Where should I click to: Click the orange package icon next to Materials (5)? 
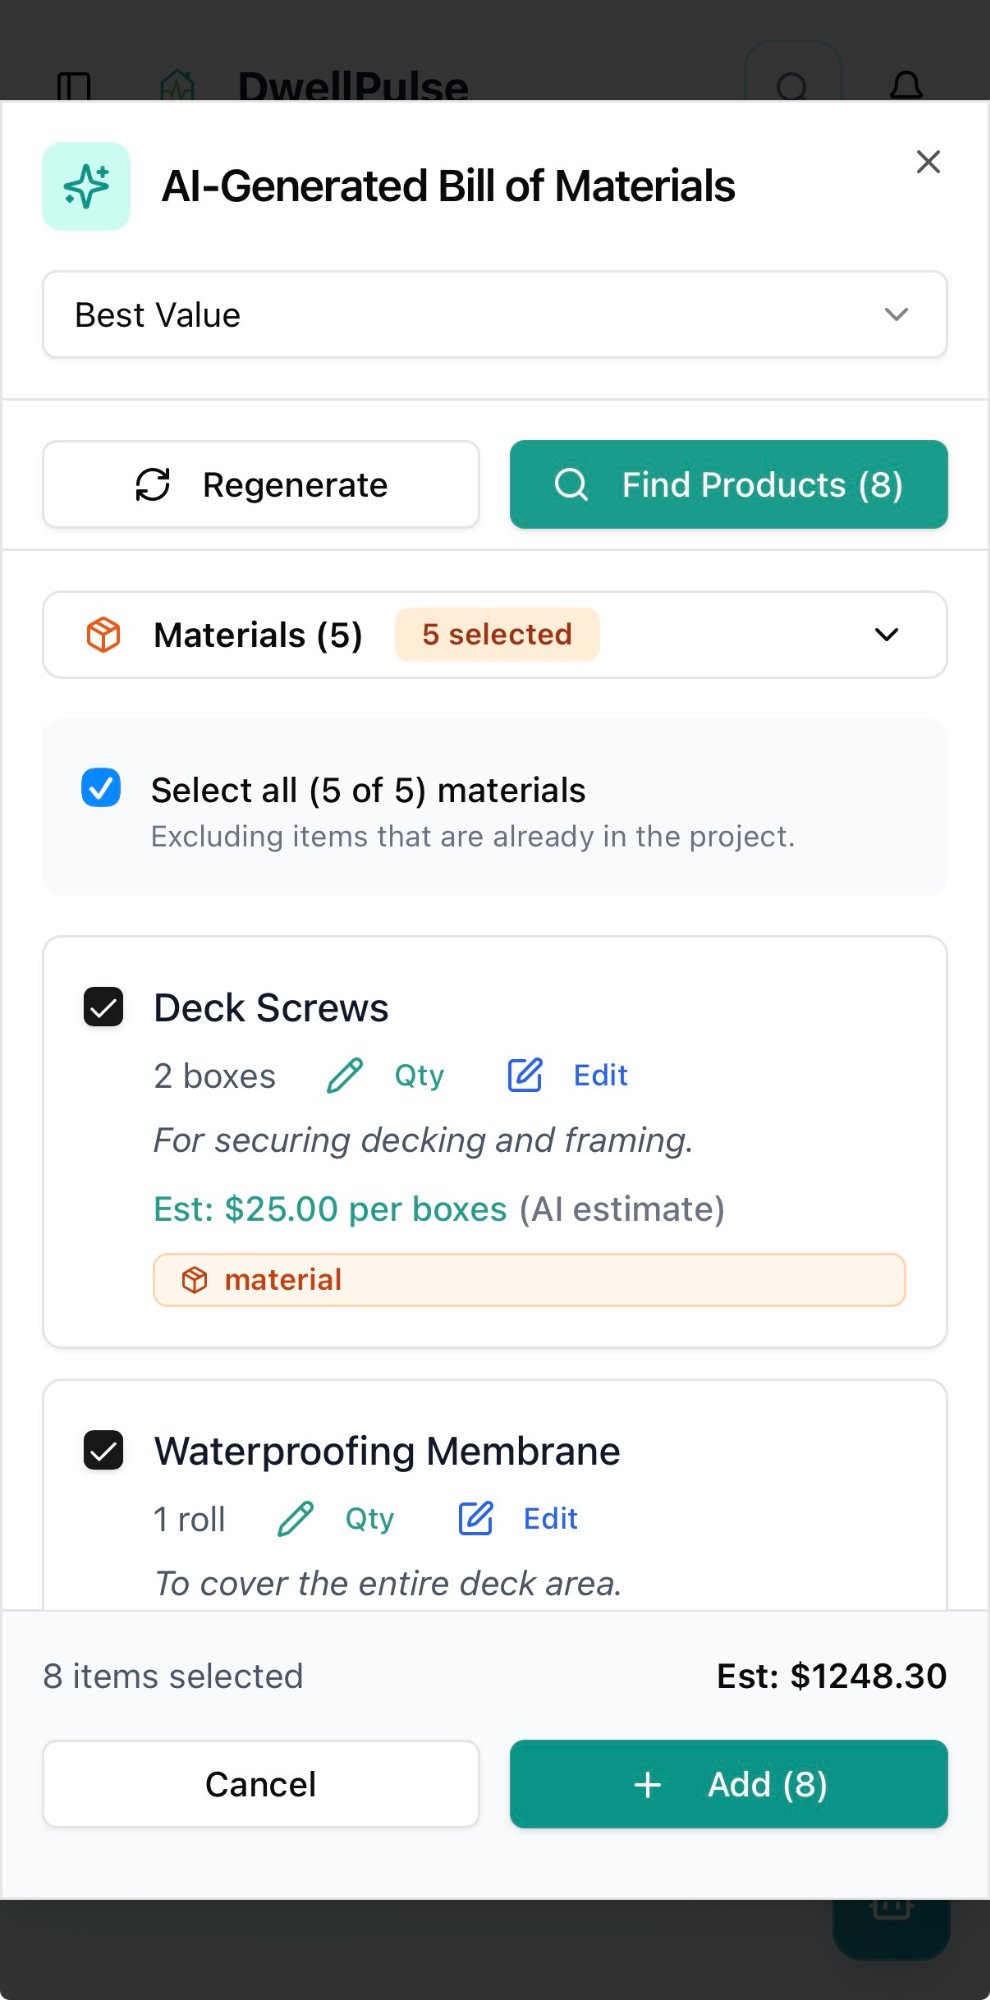pos(103,634)
